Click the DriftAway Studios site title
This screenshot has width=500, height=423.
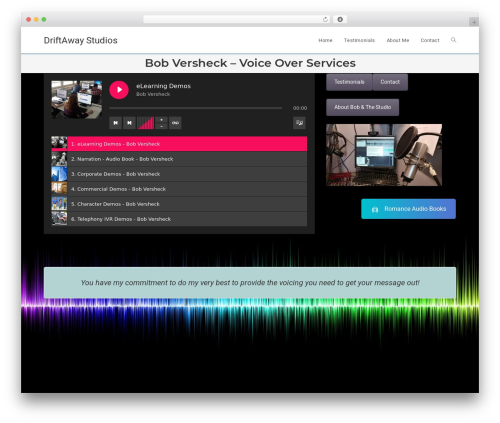(x=80, y=40)
